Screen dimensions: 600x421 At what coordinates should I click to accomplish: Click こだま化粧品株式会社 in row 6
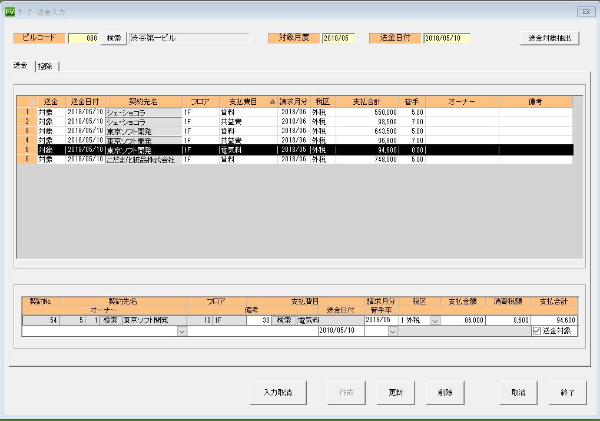pyautogui.click(x=141, y=160)
